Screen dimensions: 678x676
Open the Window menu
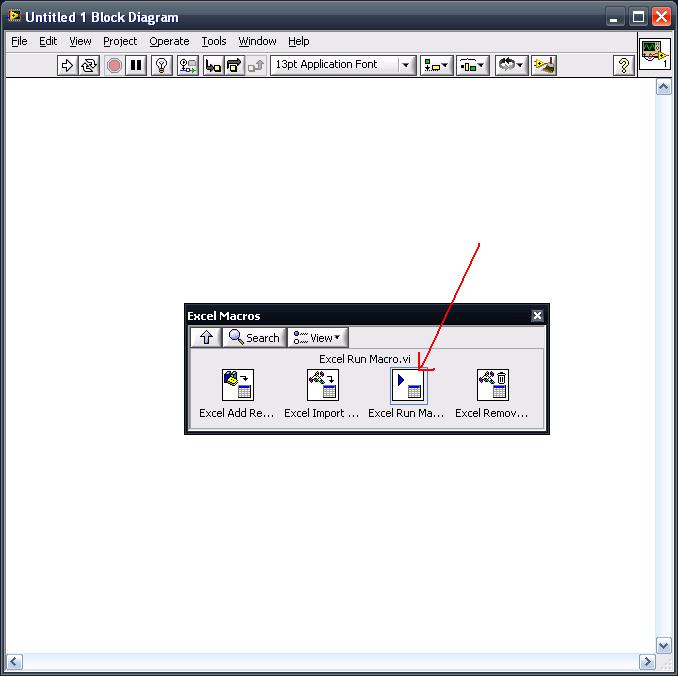tap(257, 41)
